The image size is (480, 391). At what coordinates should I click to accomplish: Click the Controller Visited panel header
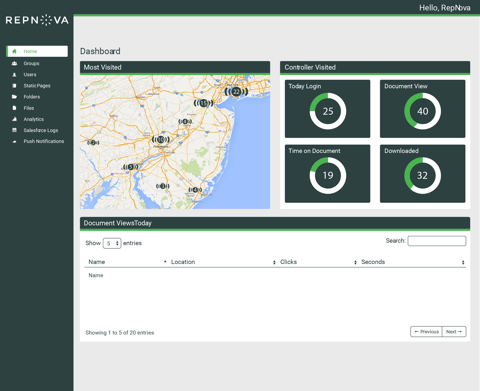[375, 67]
